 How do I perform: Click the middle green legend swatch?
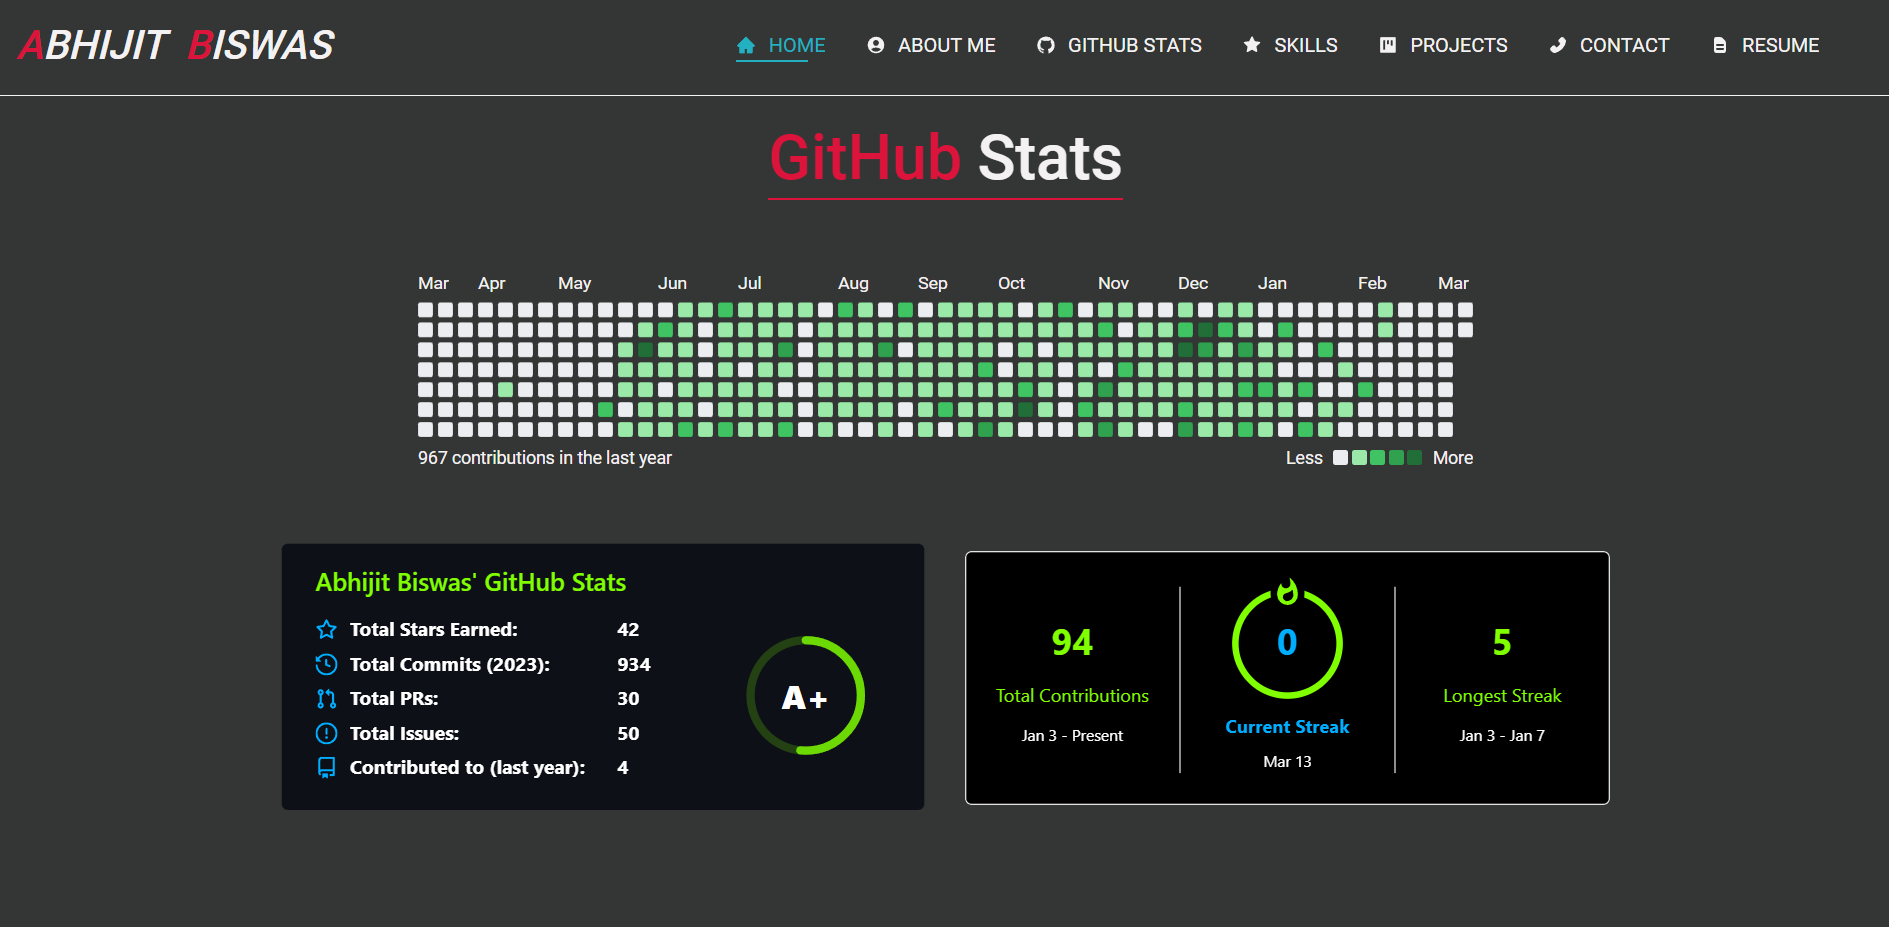1378,458
